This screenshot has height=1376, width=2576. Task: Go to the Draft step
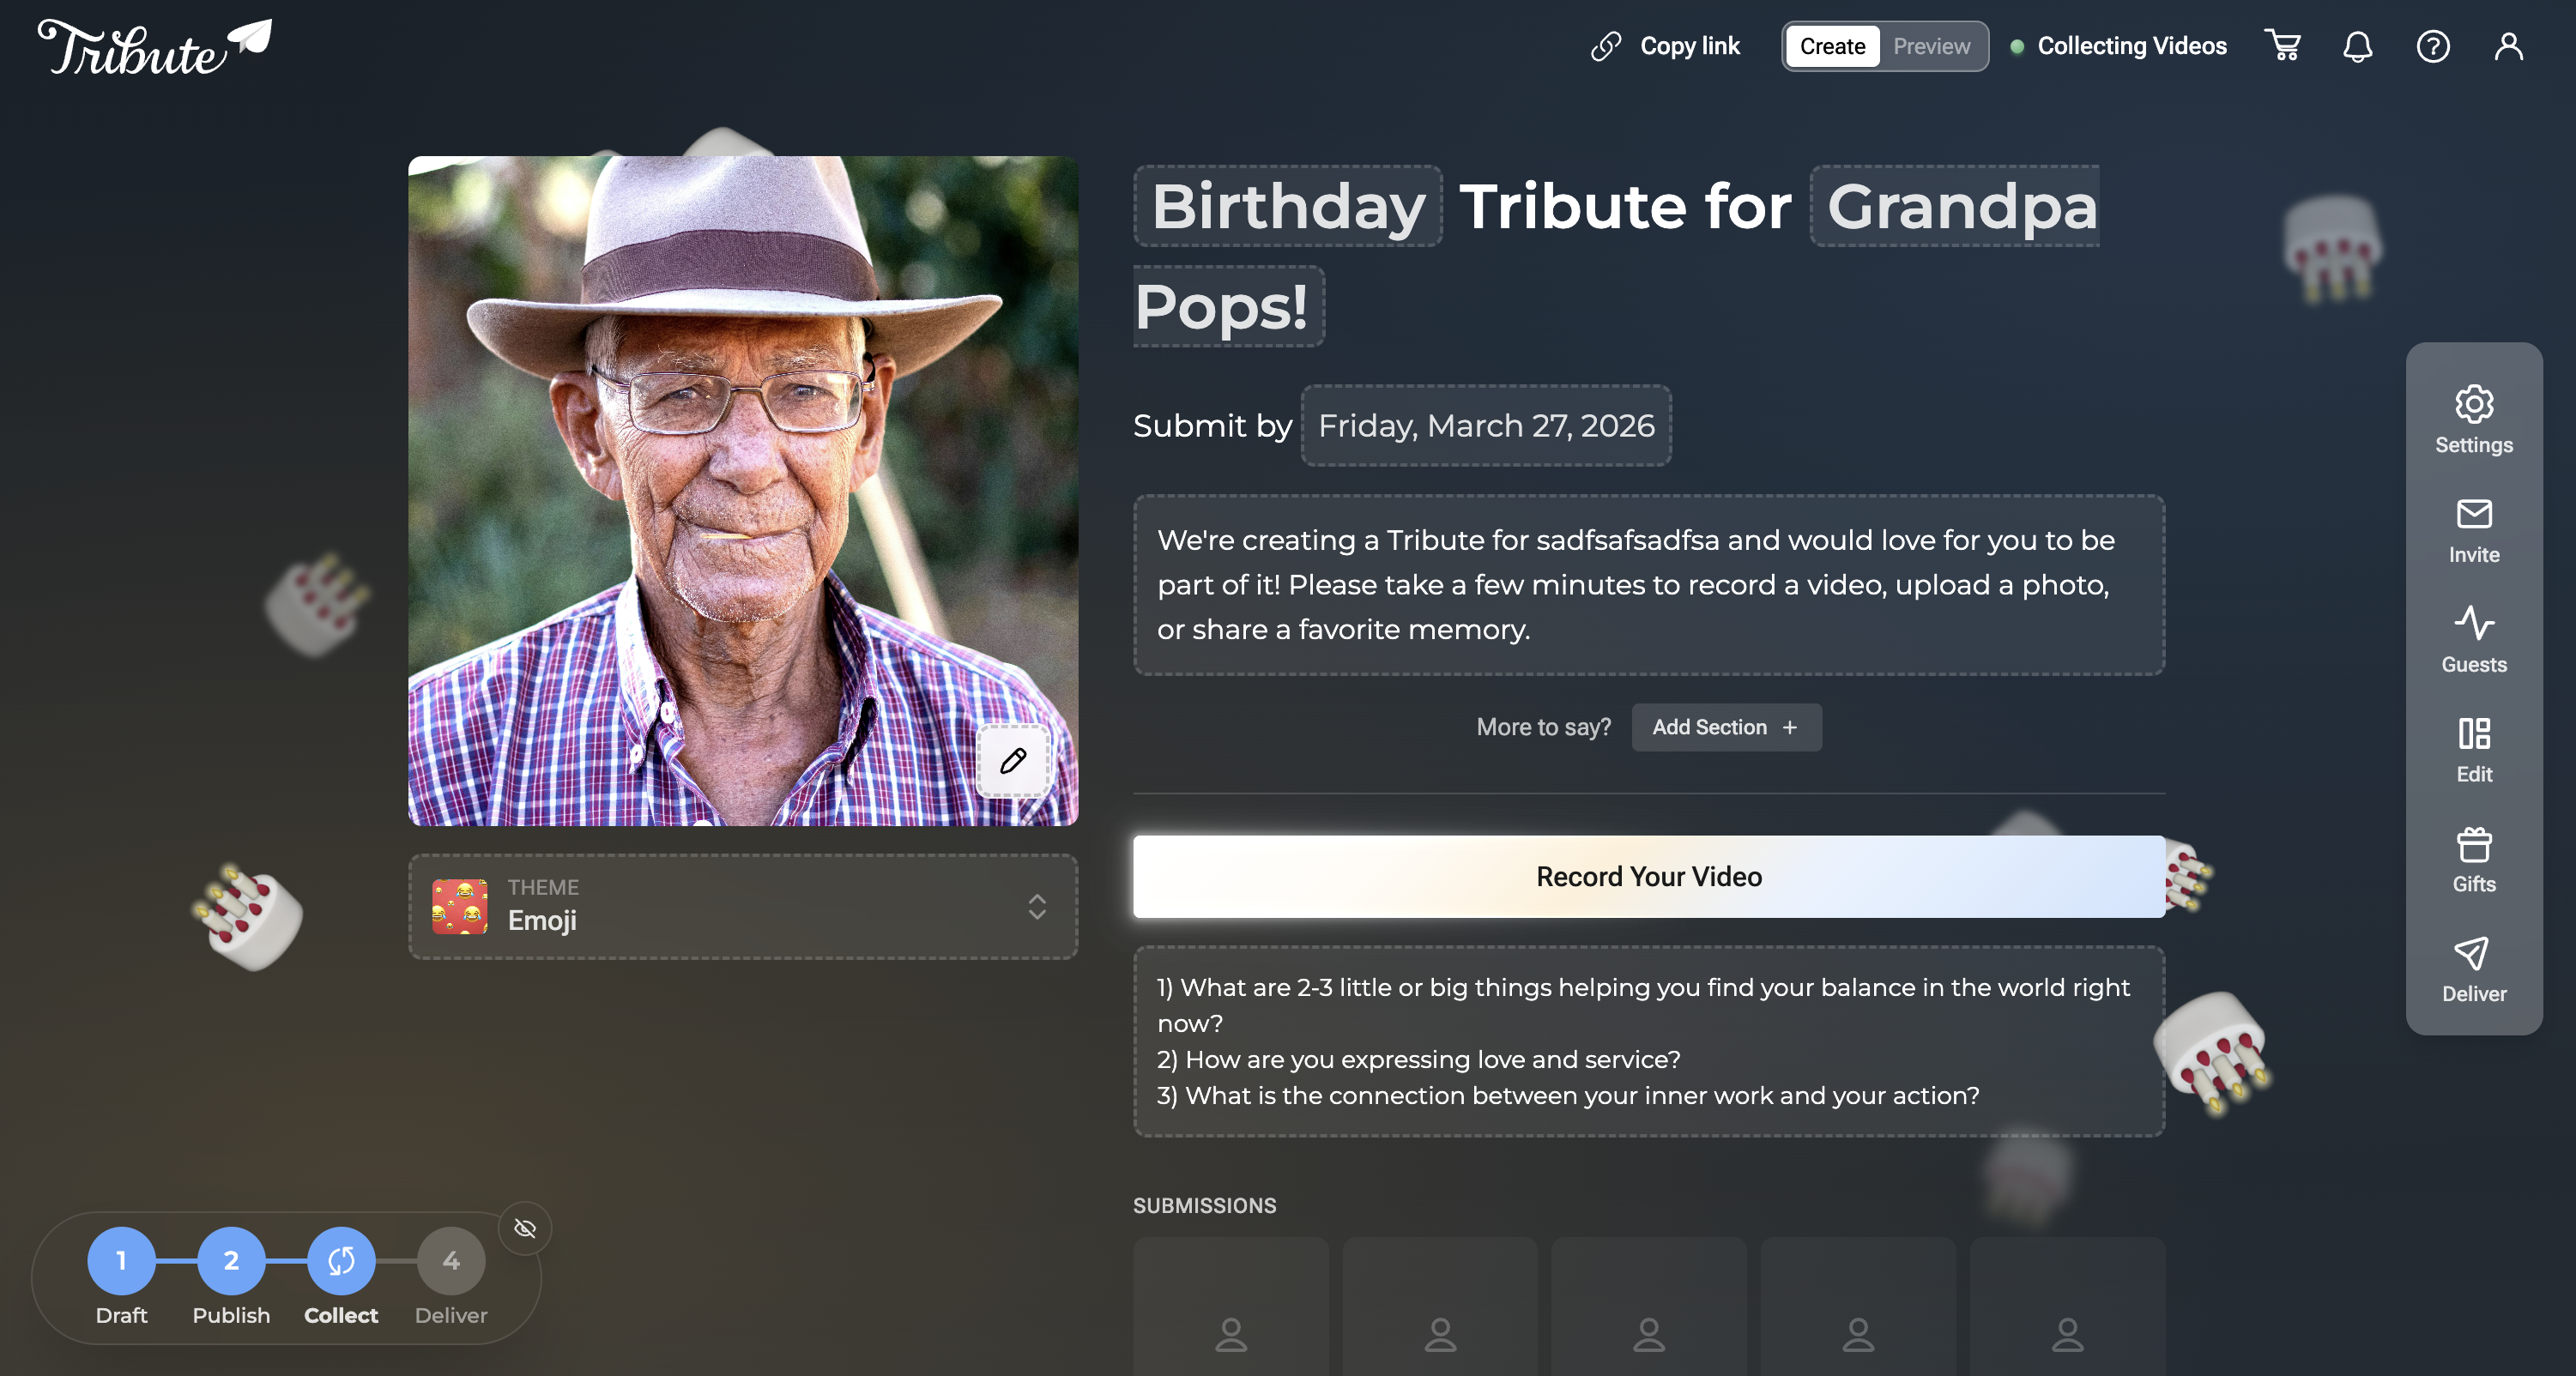pos(121,1262)
